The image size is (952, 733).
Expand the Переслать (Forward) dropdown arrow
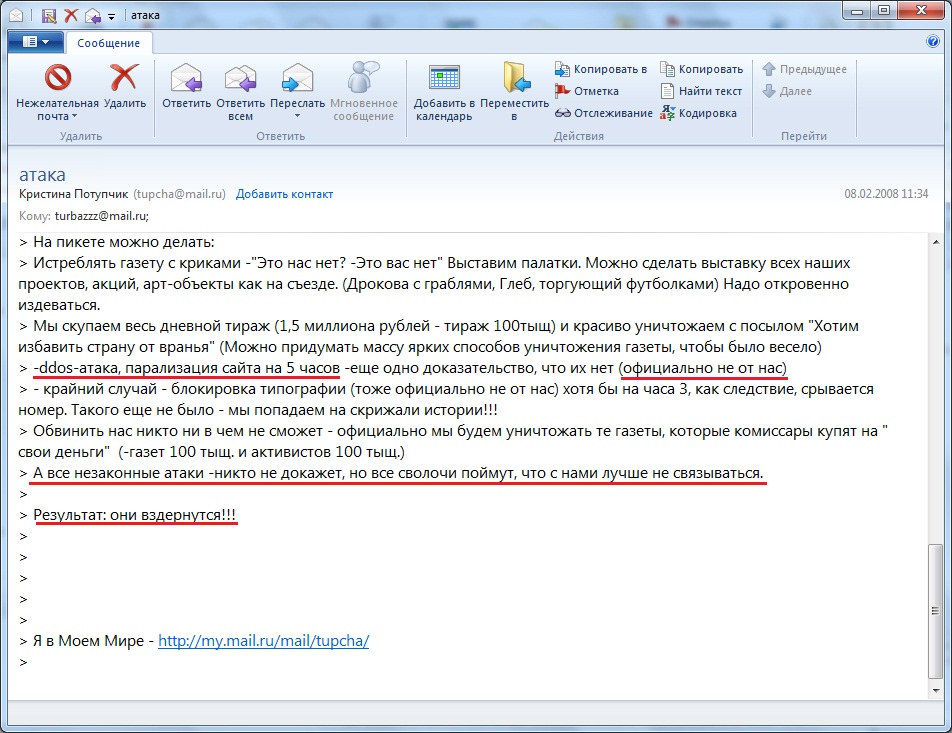[x=297, y=116]
